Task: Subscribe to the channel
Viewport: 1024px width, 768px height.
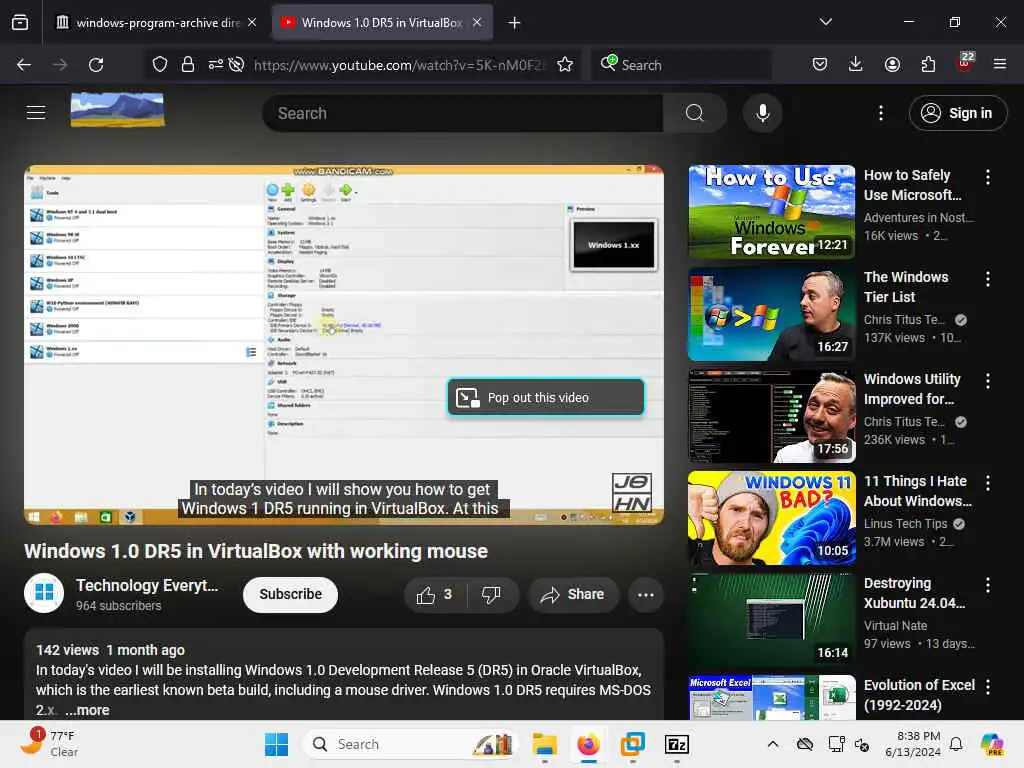Action: click(x=291, y=594)
